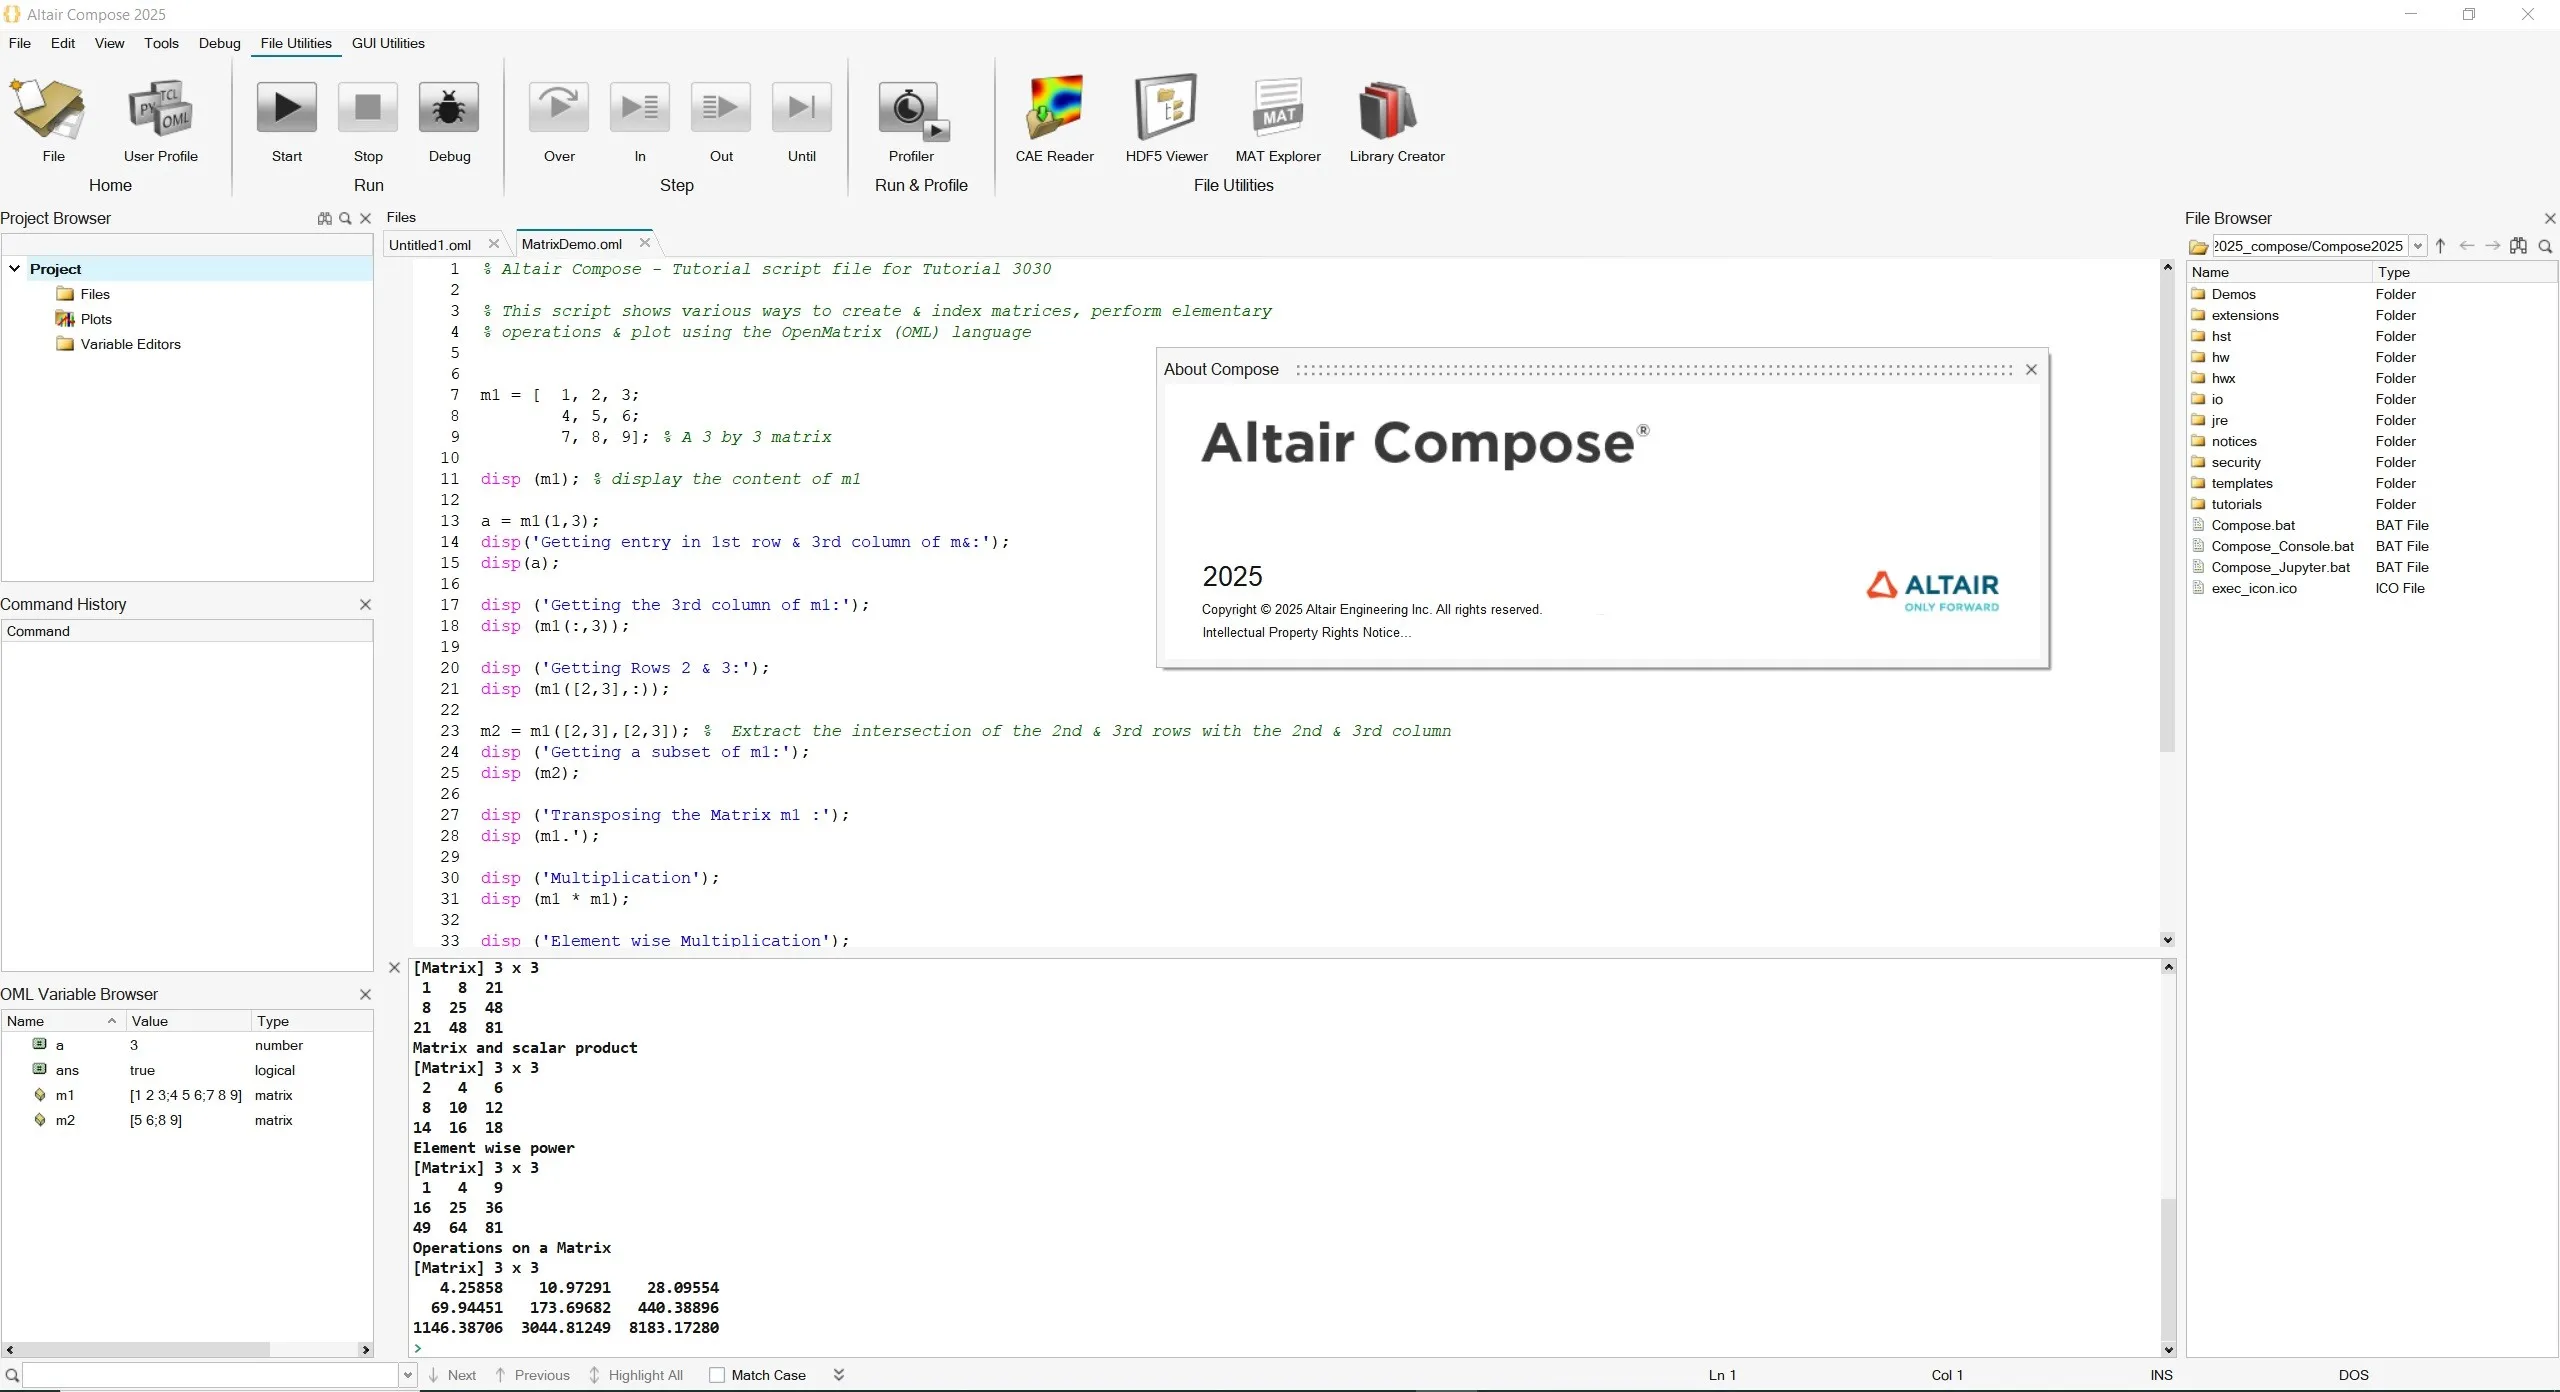The image size is (2560, 1392).
Task: Open the File menu
Action: 20,43
